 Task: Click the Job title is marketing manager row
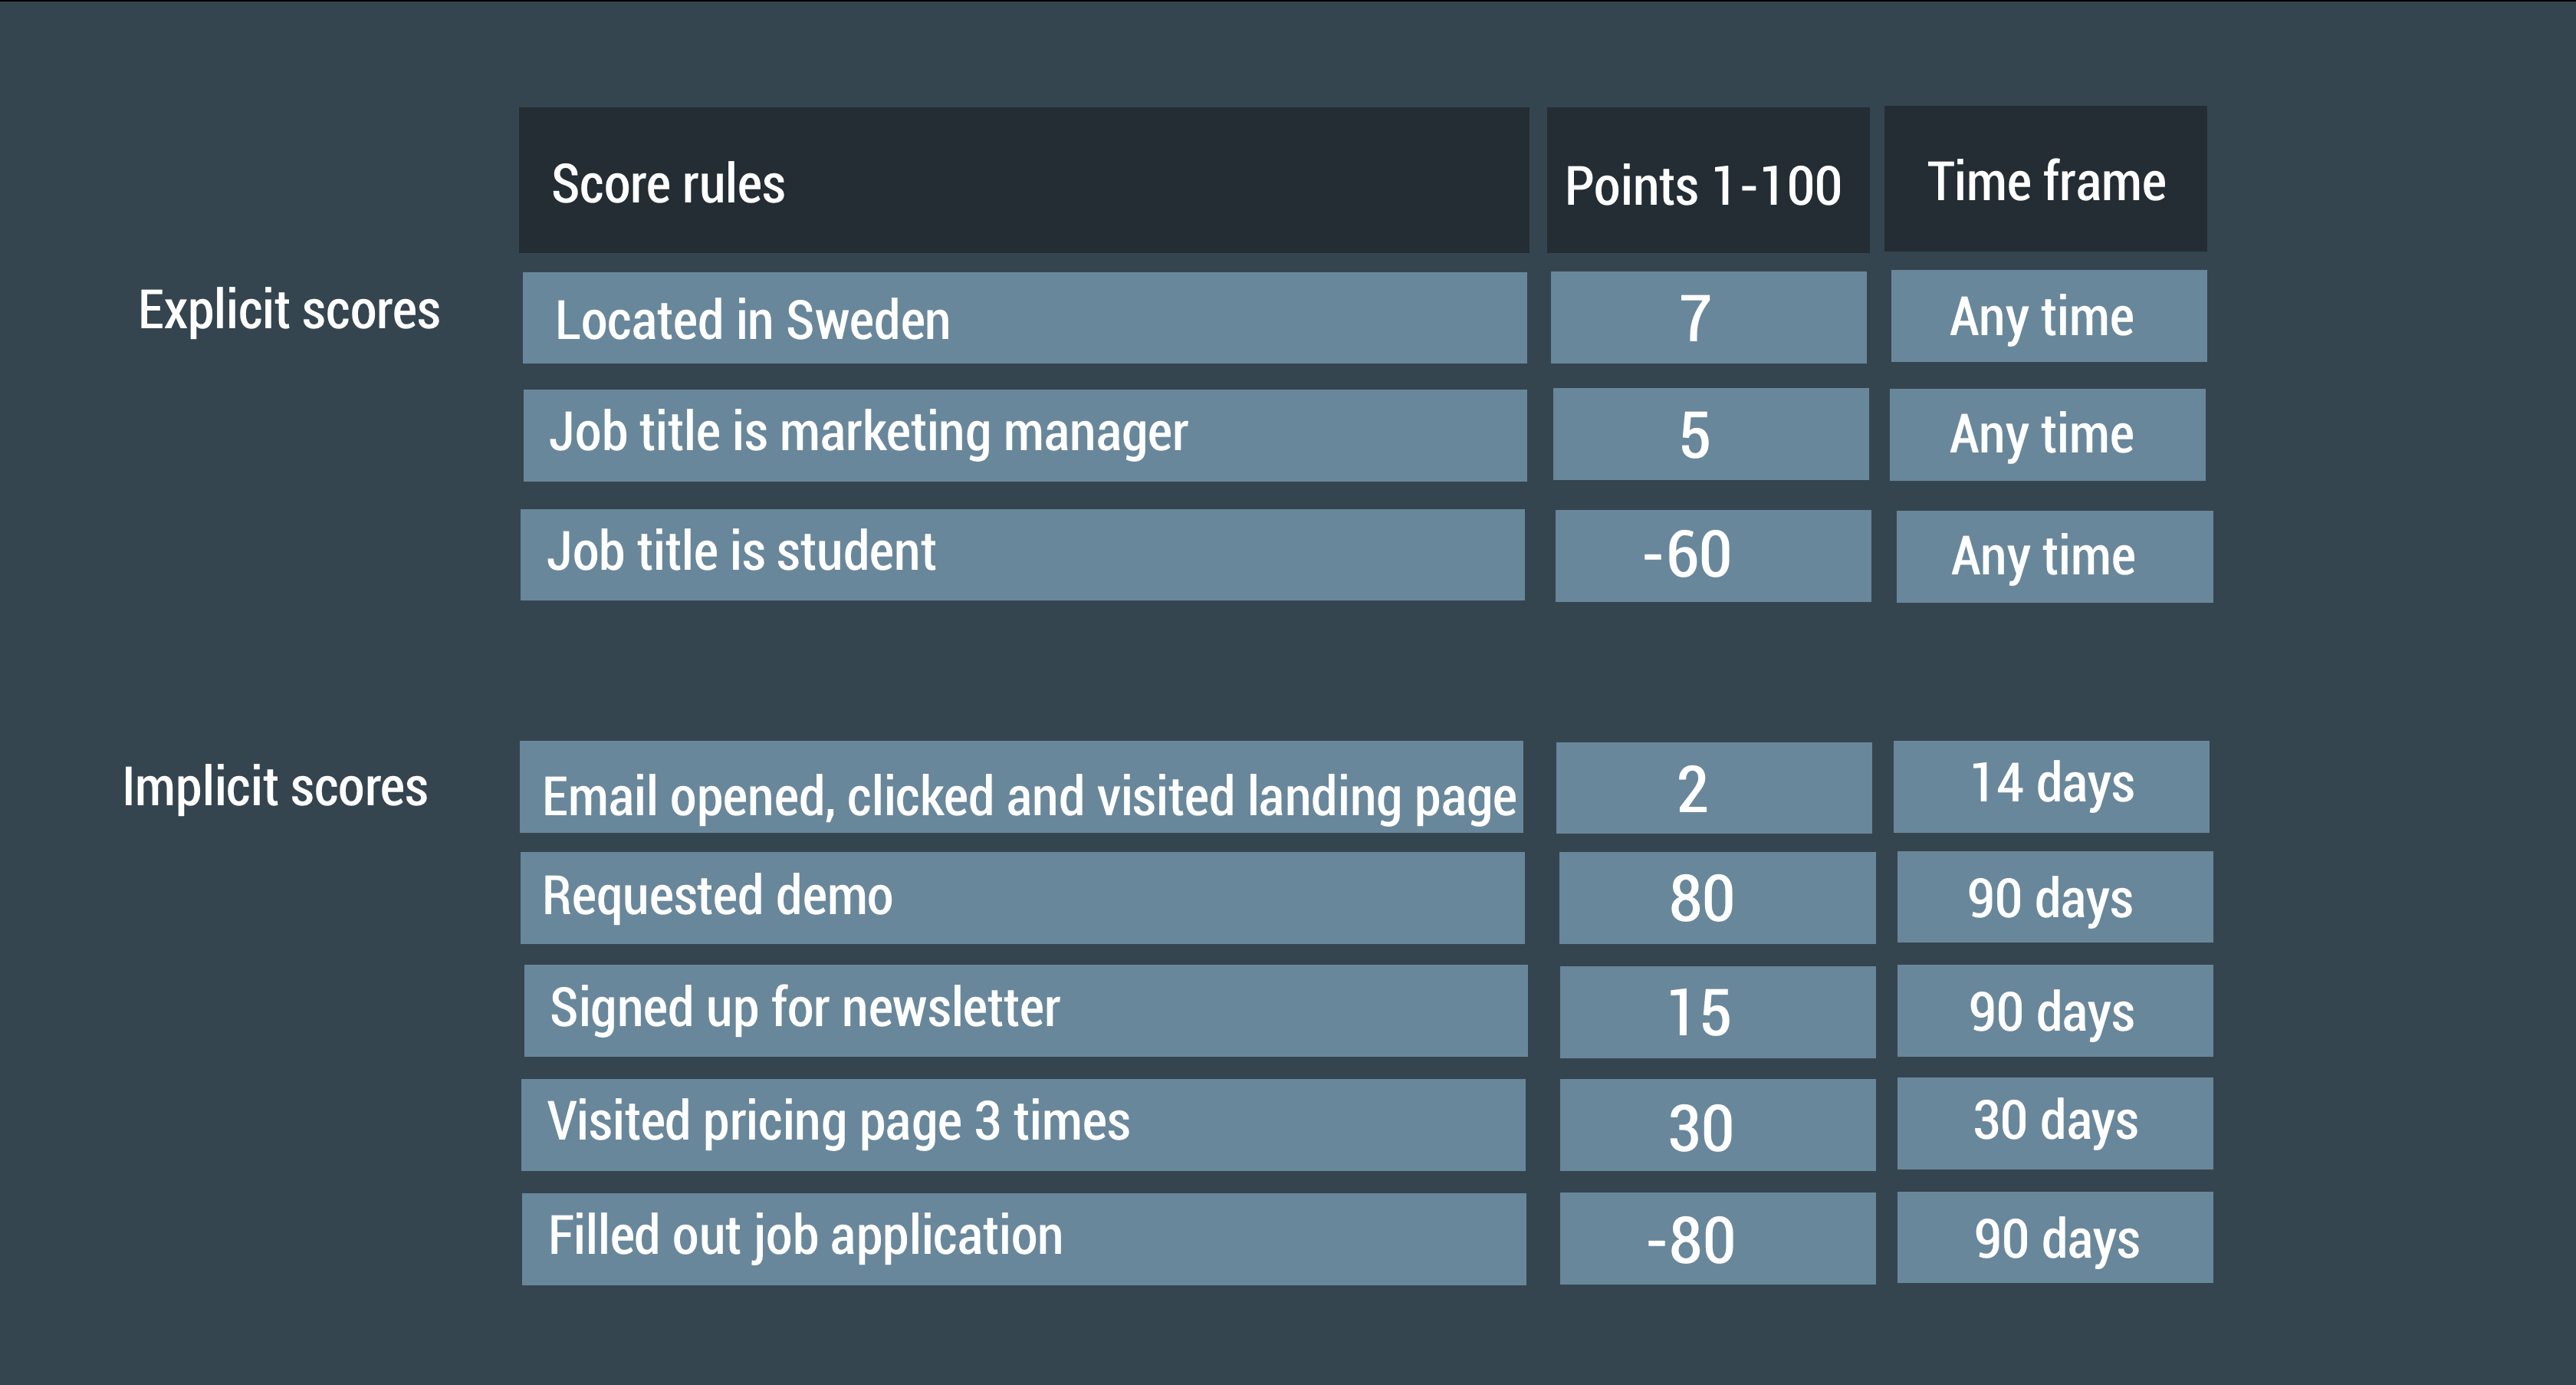pos(1024,436)
